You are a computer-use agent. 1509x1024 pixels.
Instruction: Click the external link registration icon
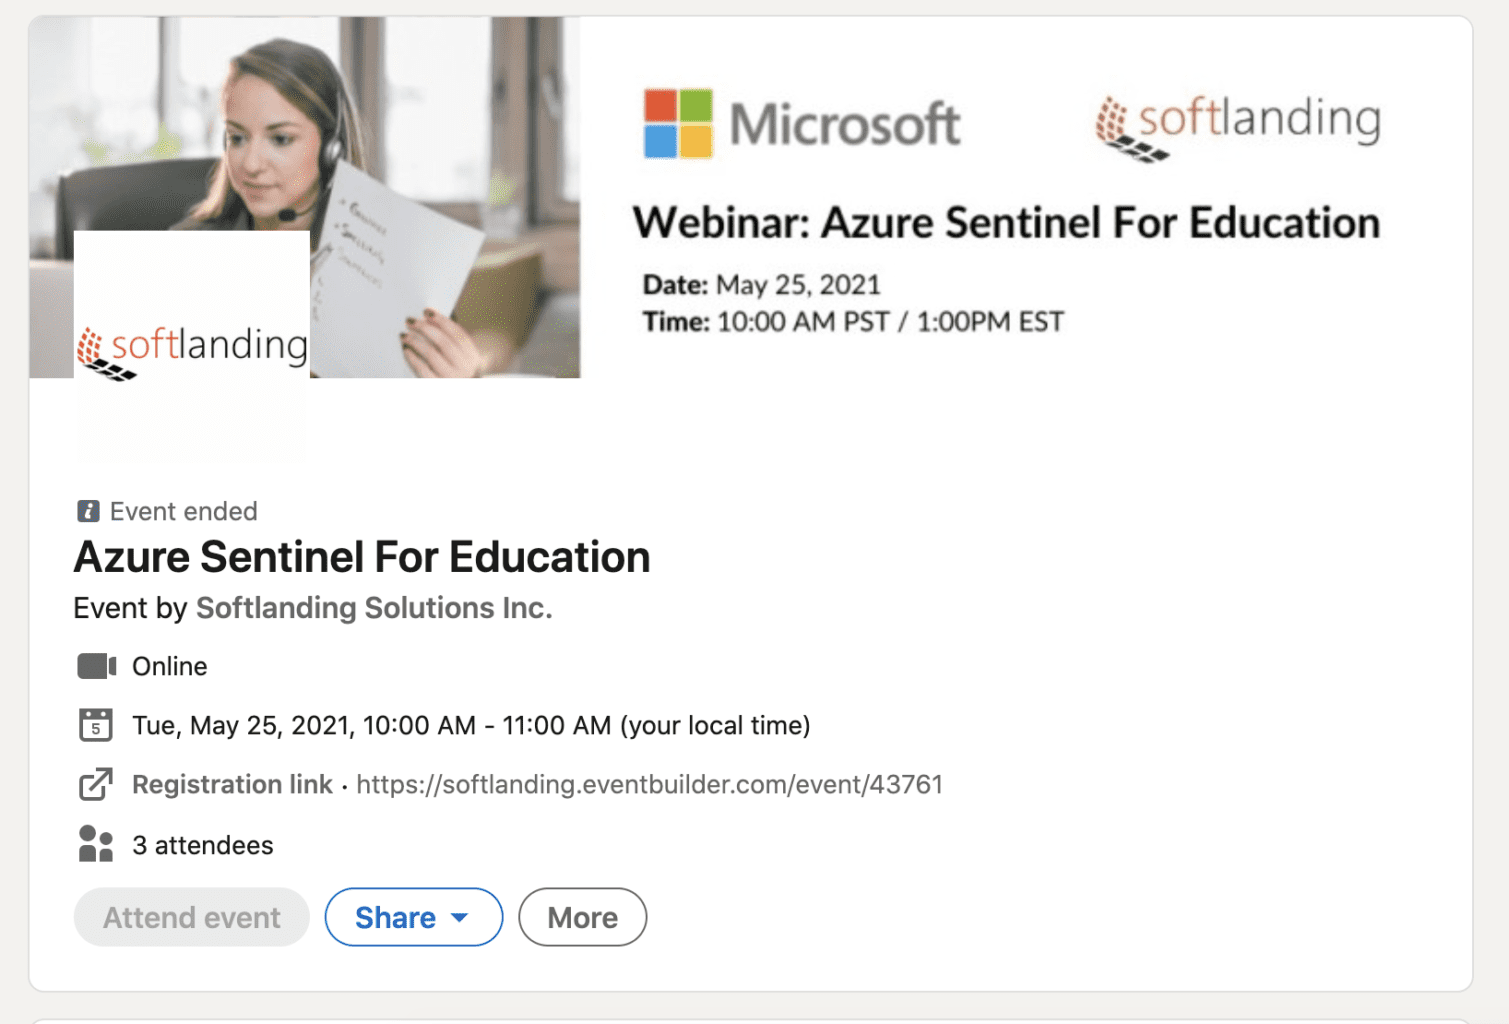[x=96, y=784]
